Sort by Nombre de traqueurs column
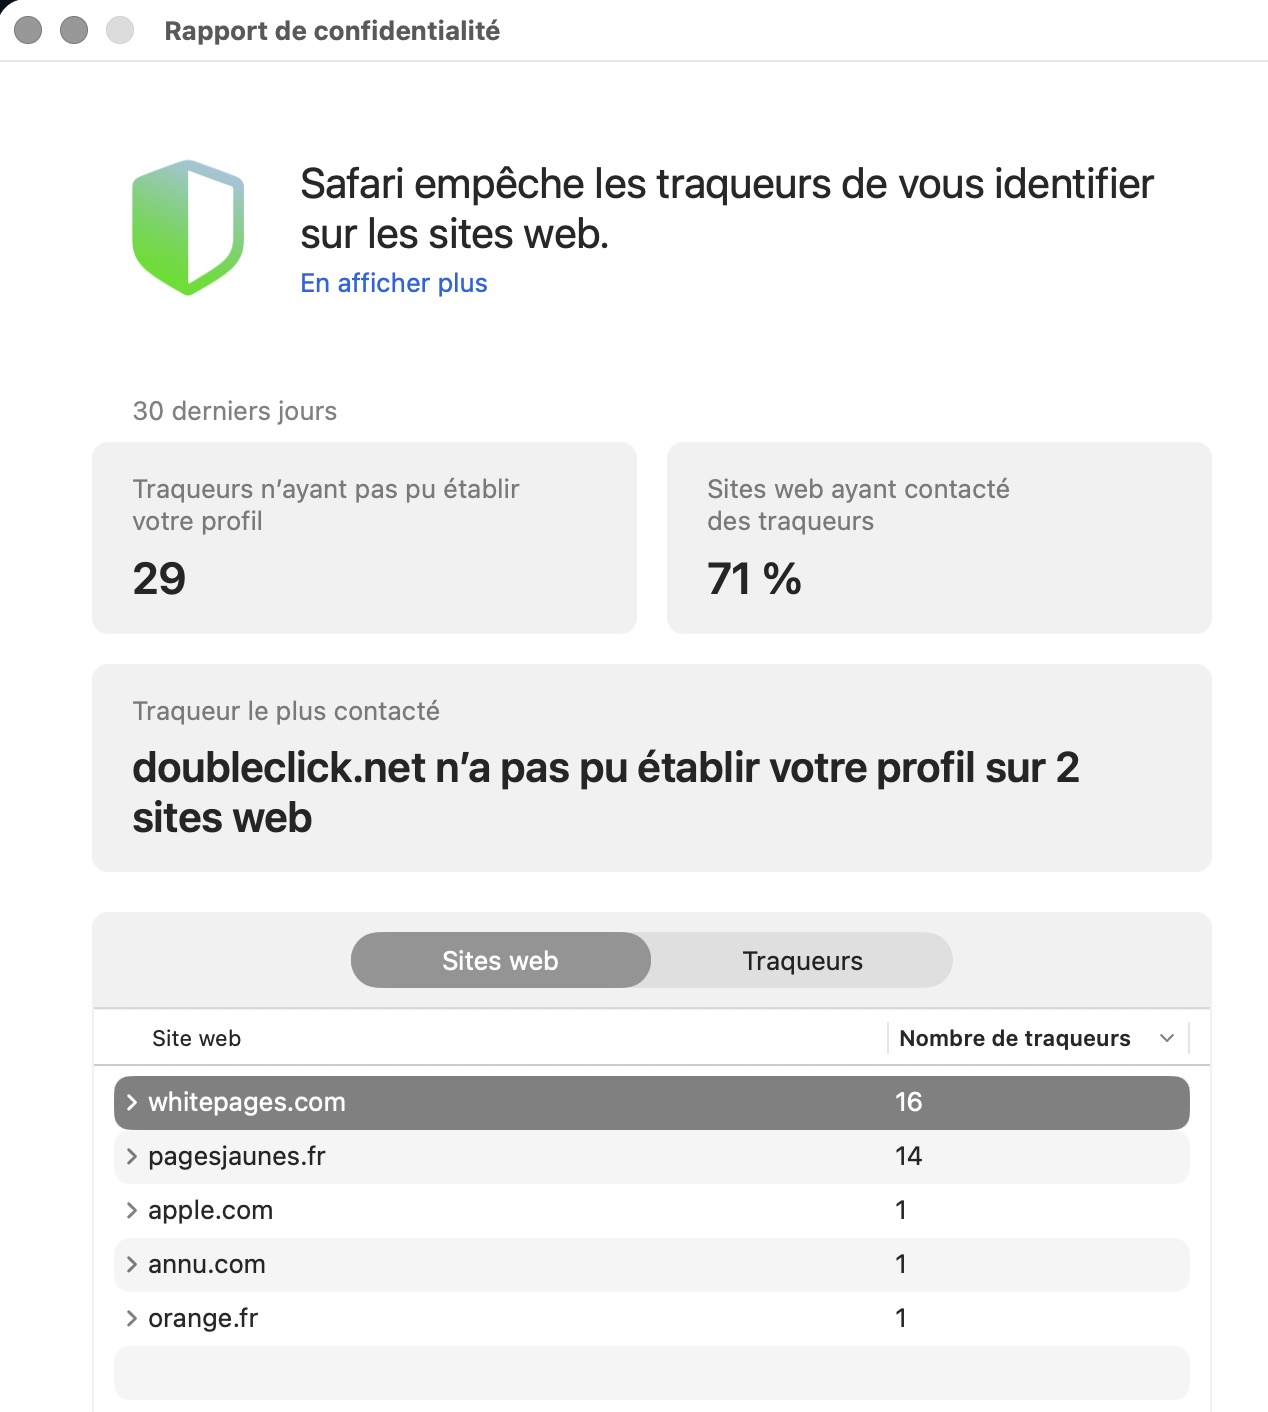This screenshot has height=1412, width=1268. point(1014,1038)
